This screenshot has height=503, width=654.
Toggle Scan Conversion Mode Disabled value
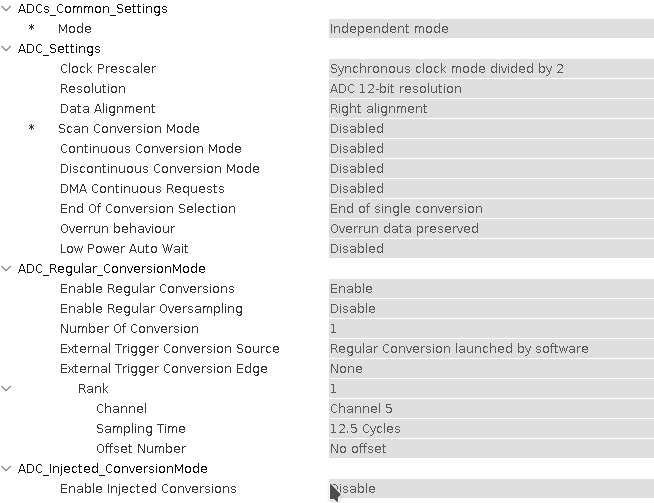tap(490, 129)
